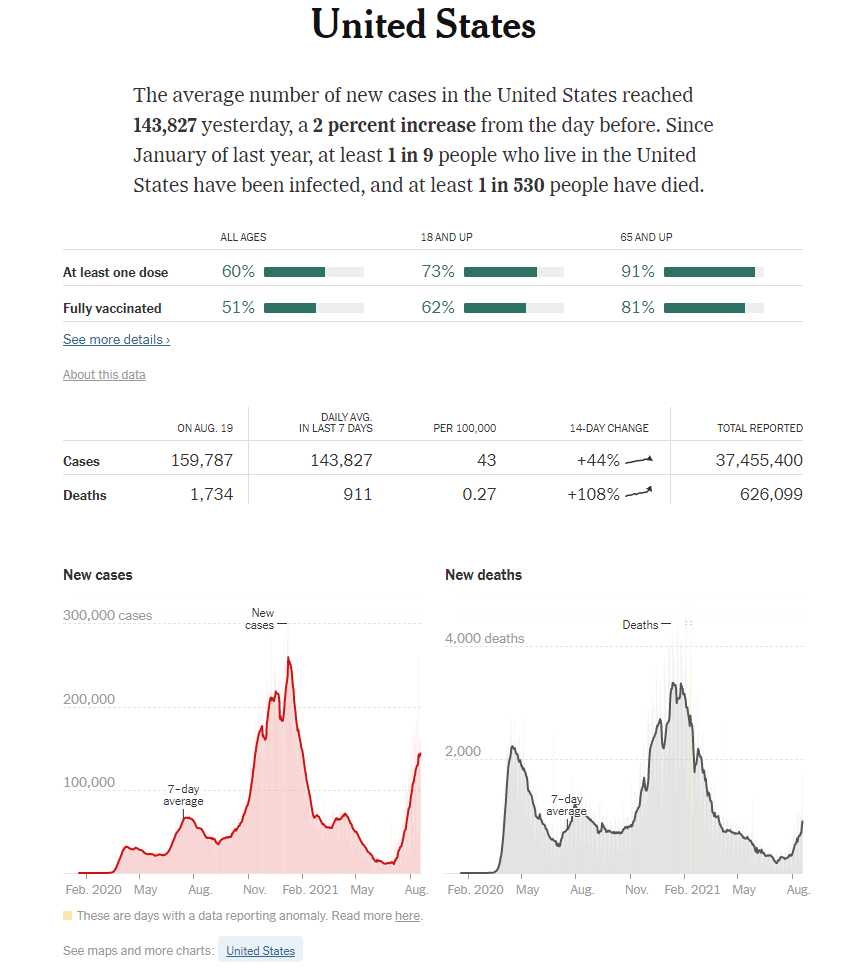Click the 'Feb. 2021' tick on deaths chart

(x=691, y=889)
